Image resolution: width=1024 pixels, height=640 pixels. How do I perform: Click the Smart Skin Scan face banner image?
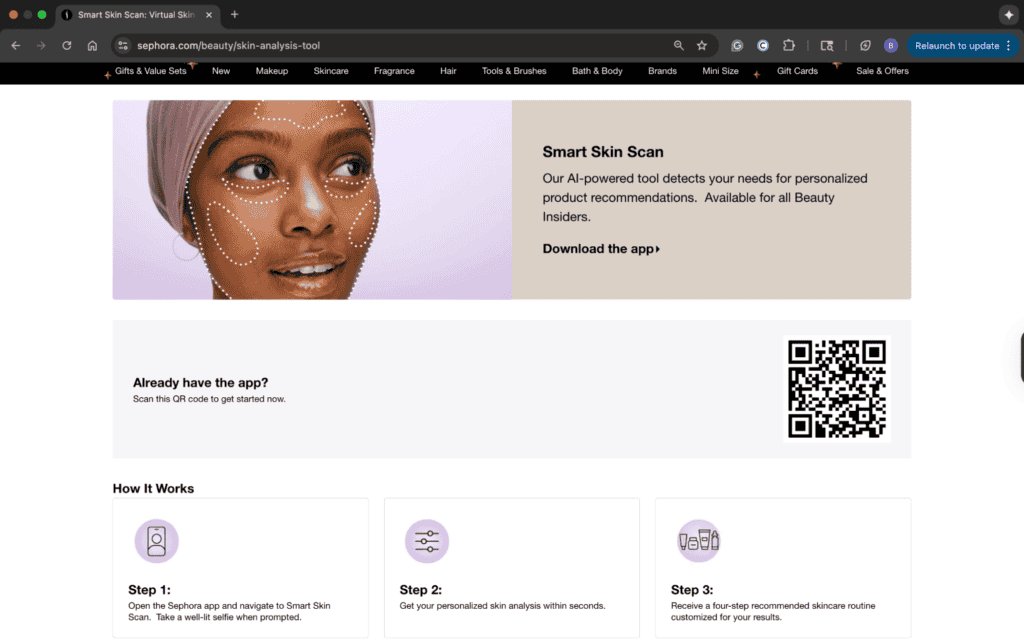(312, 200)
